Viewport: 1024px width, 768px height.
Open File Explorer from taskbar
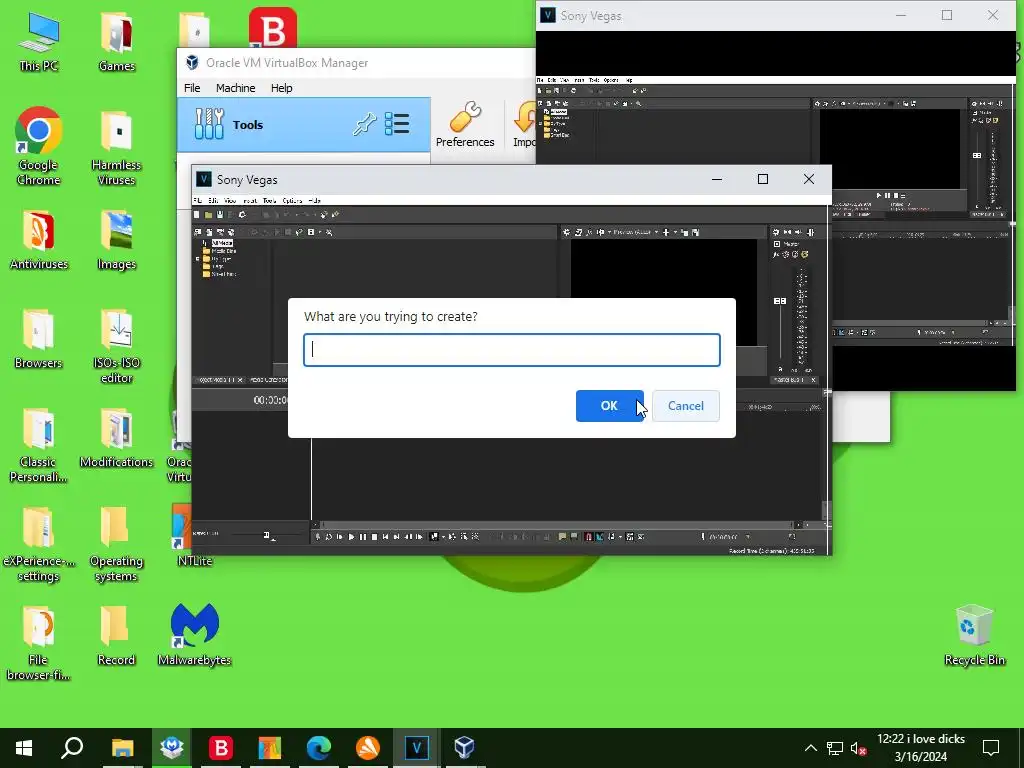coord(122,748)
